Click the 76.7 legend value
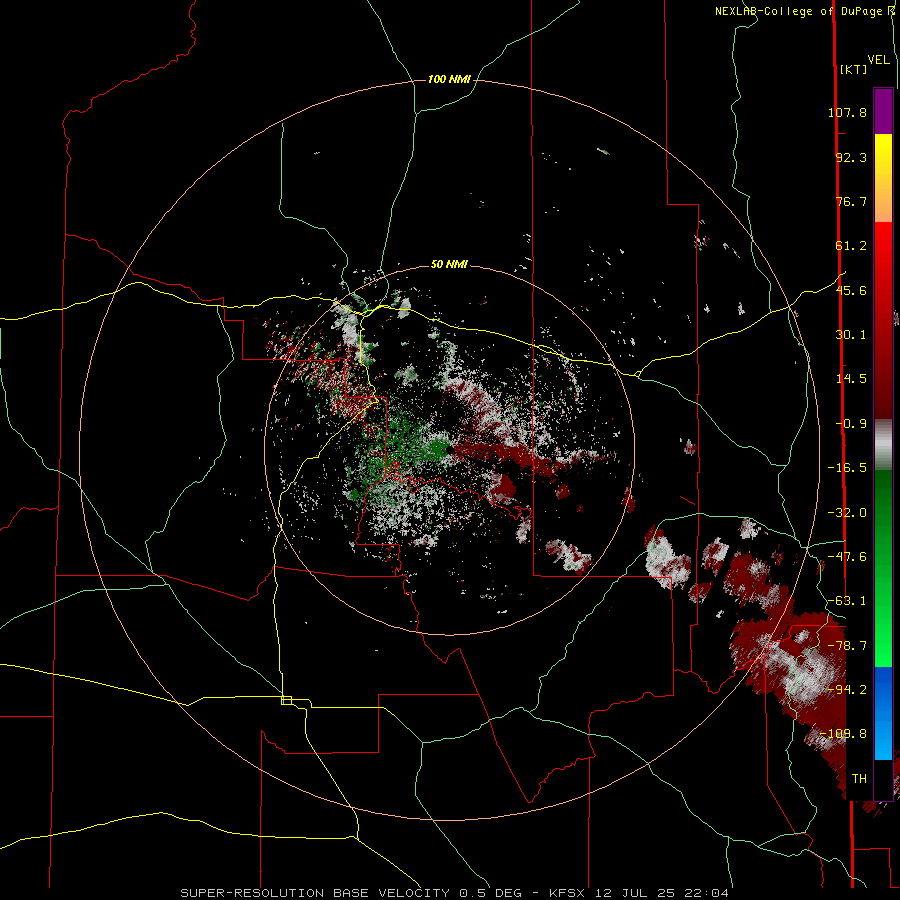Image resolution: width=900 pixels, height=900 pixels. 851,201
